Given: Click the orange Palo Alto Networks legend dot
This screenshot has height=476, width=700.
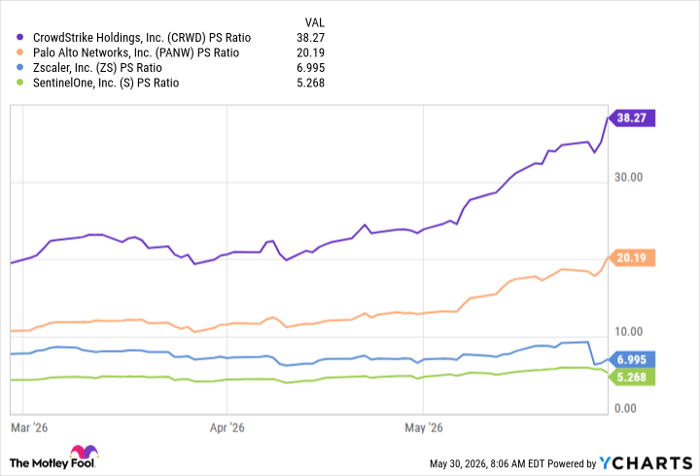Looking at the screenshot, I should pos(20,53).
